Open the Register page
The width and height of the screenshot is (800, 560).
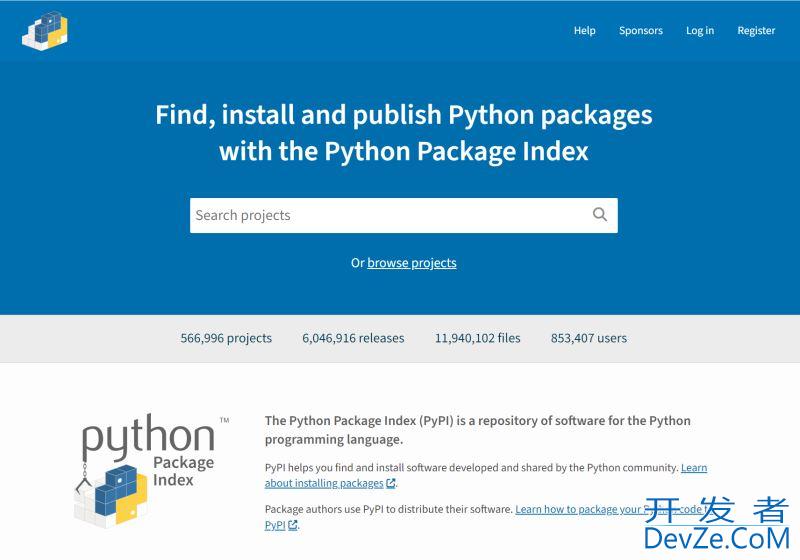pyautogui.click(x=756, y=31)
